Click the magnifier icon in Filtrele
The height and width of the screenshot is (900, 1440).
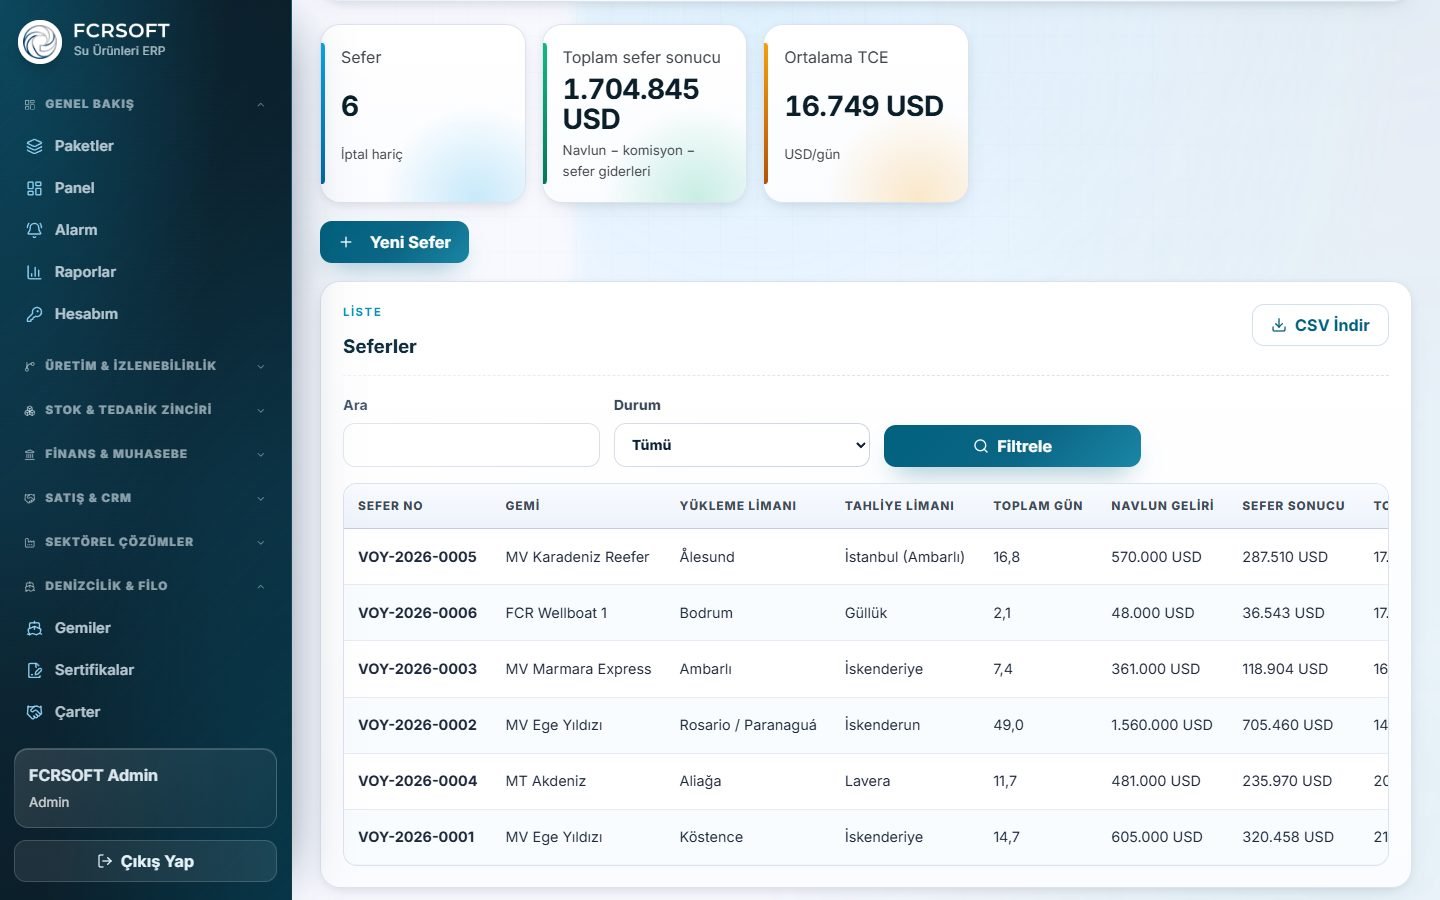tap(981, 446)
